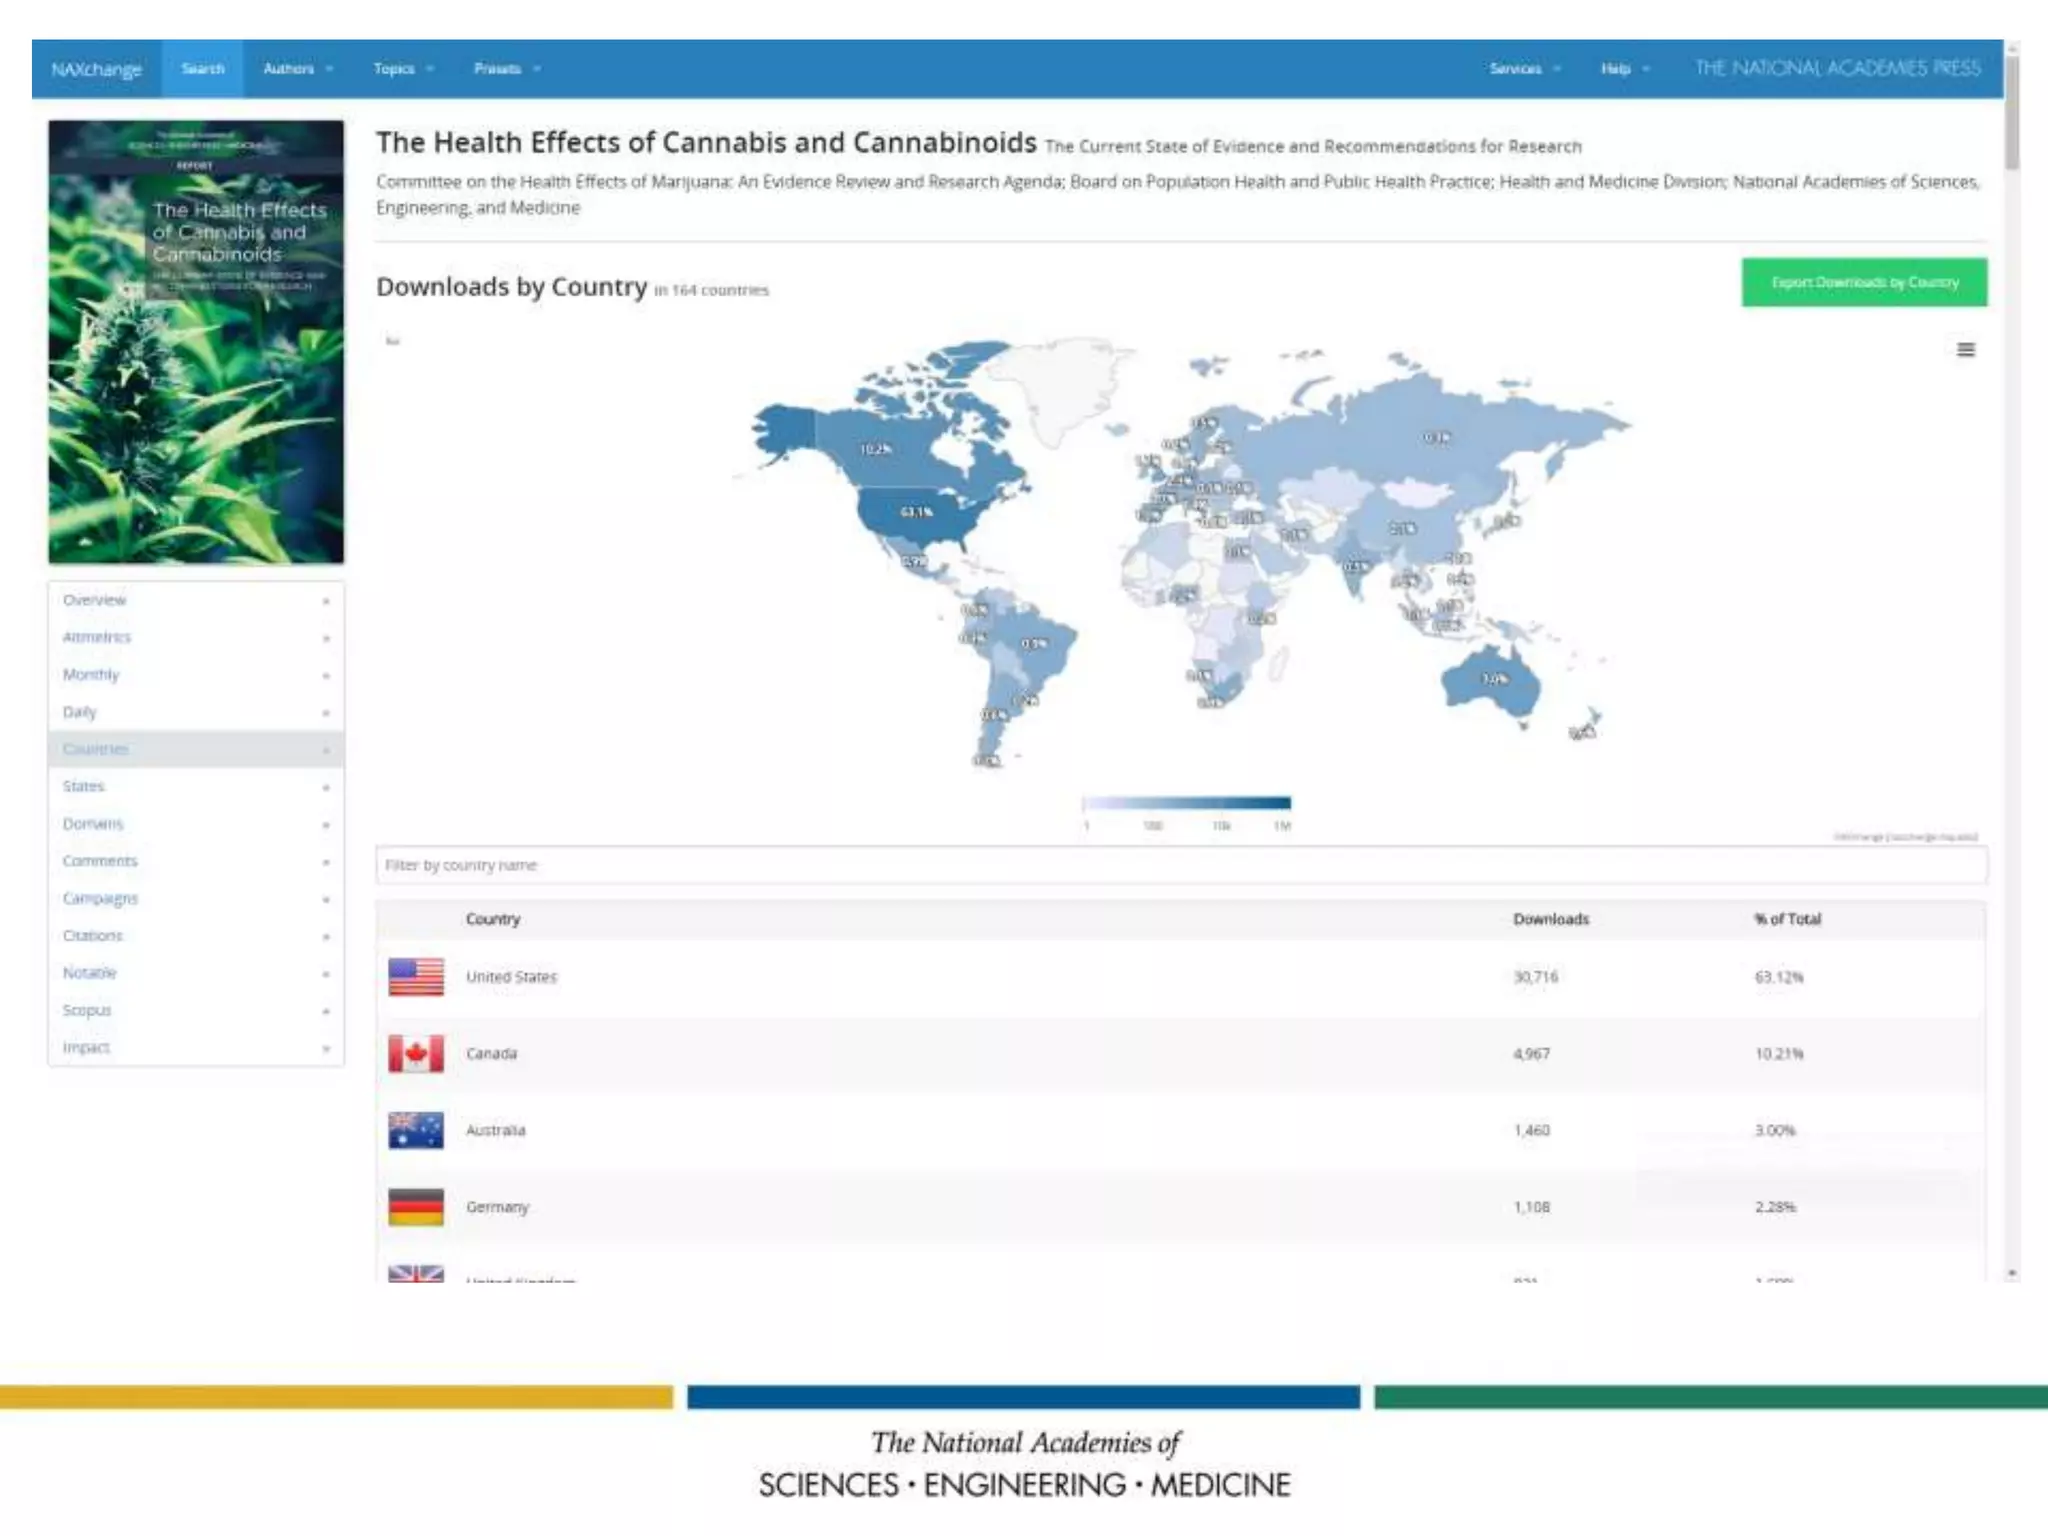The width and height of the screenshot is (2048, 1536).
Task: Click the Canada flag icon
Action: point(416,1053)
